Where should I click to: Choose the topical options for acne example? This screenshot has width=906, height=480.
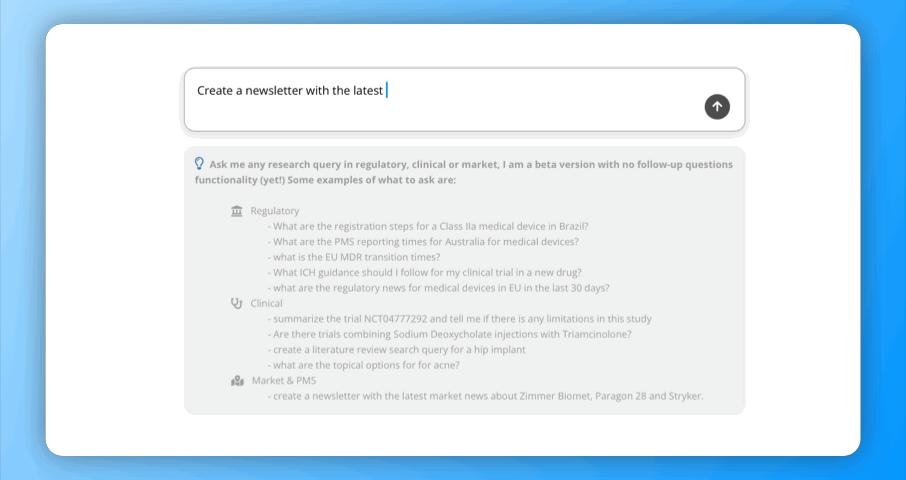point(363,365)
